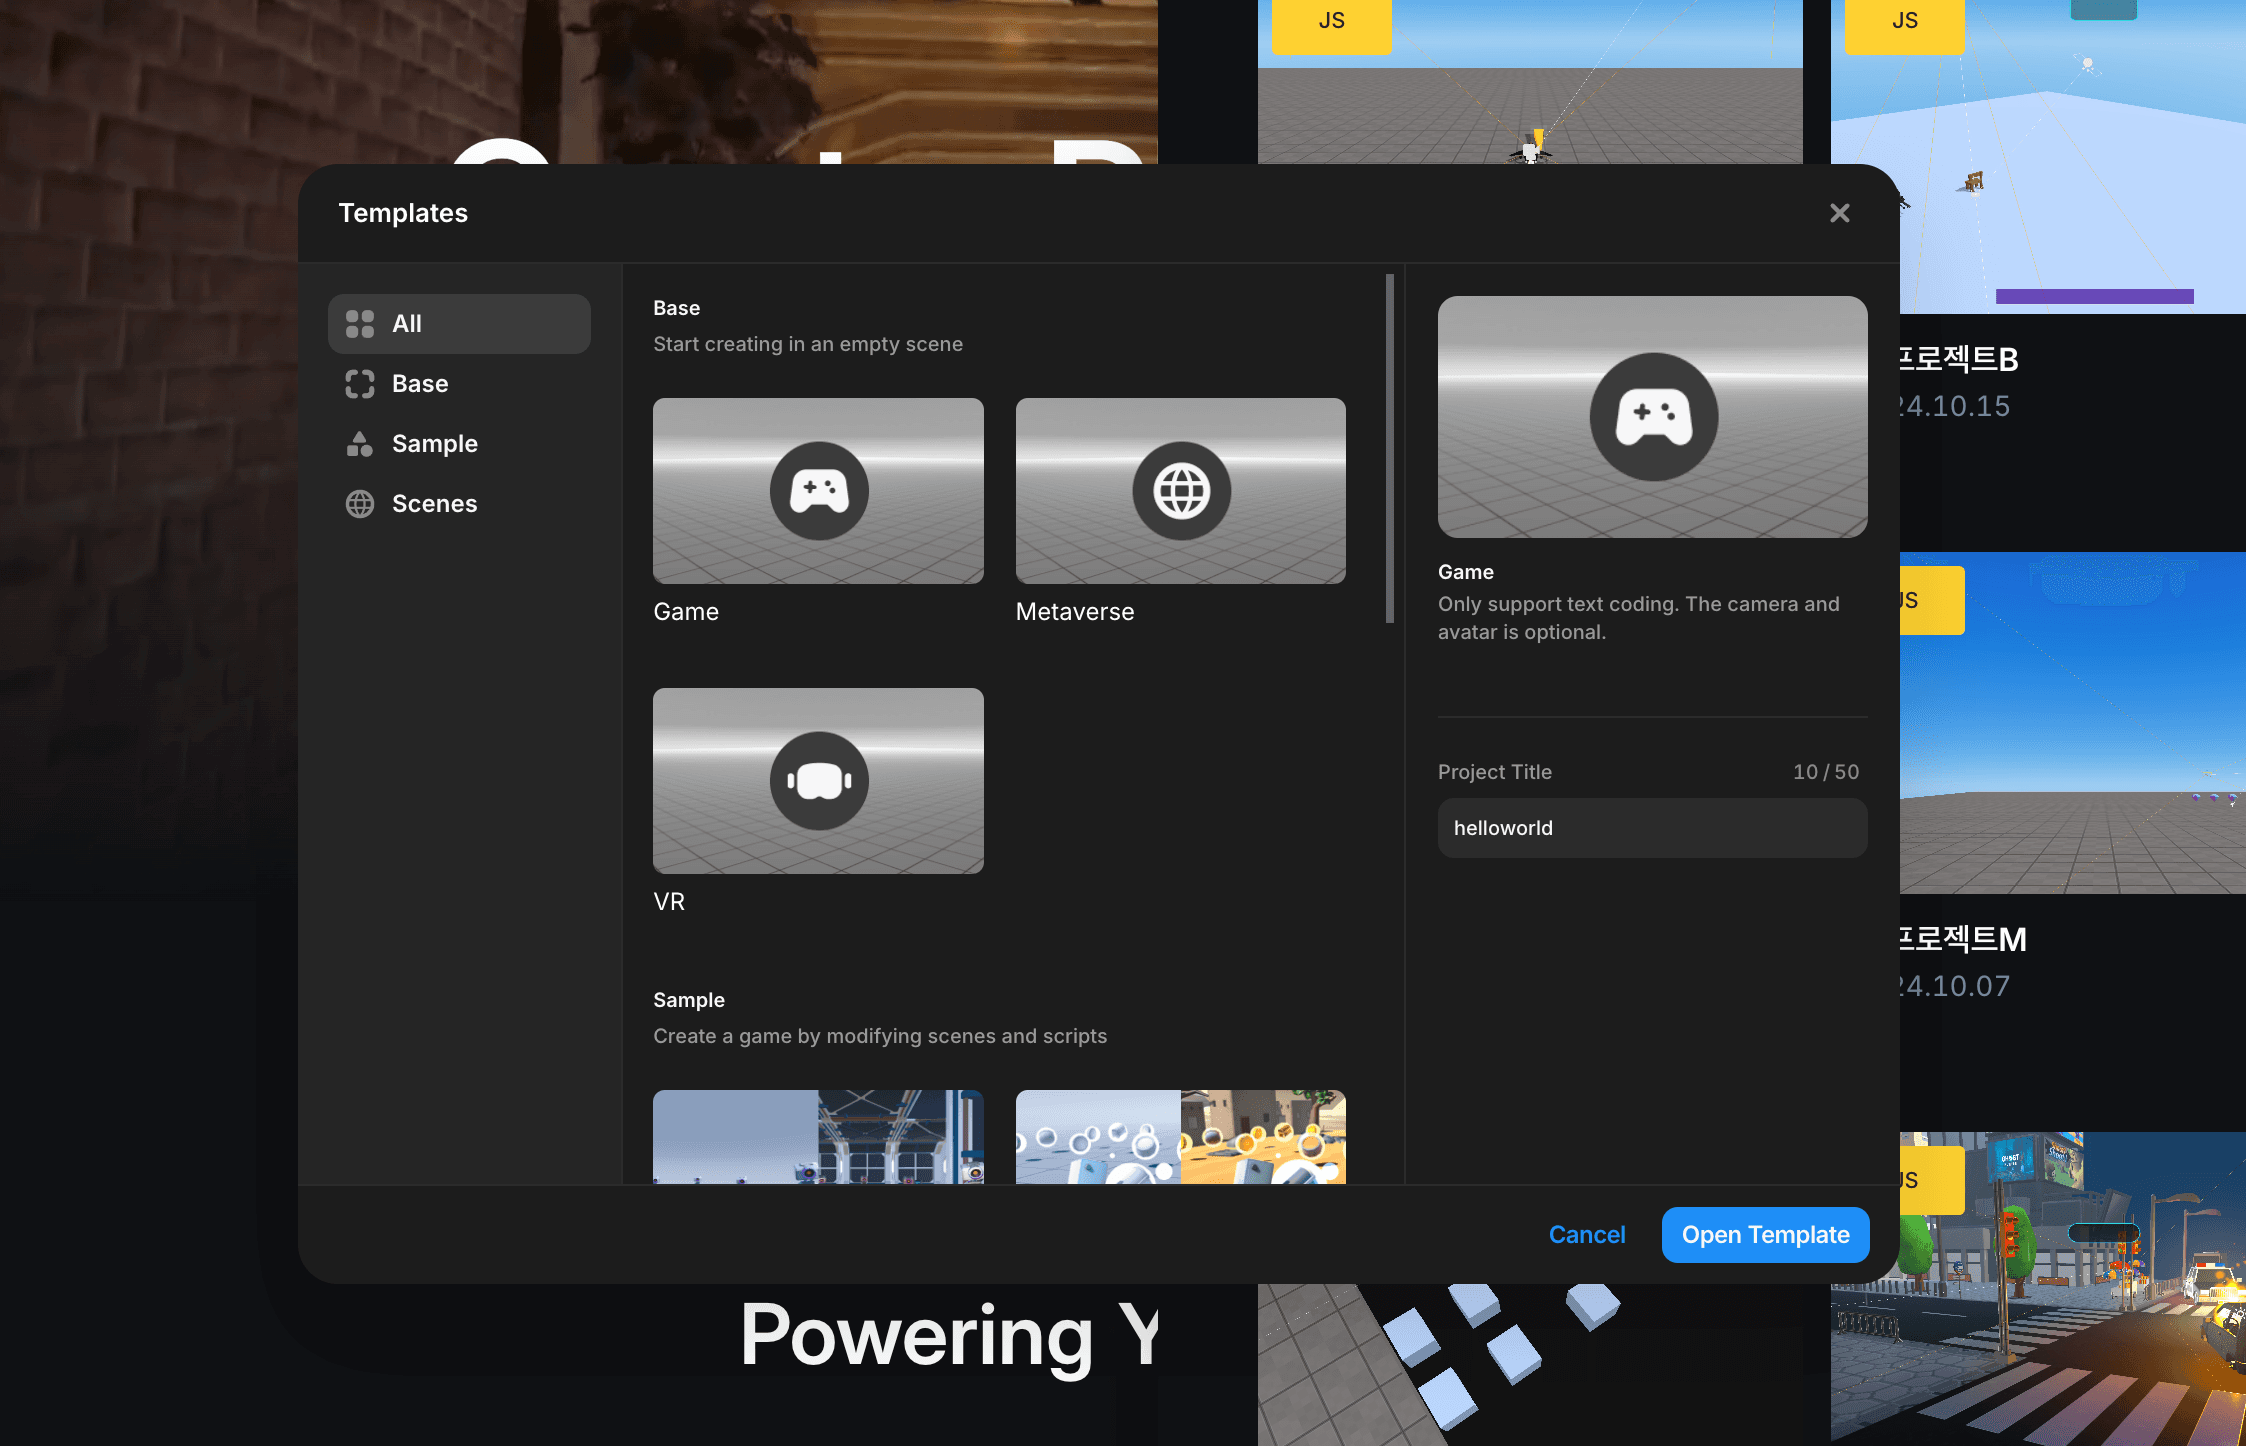Click the 24.10.15 date text
2246x1446 pixels.
(x=1955, y=406)
